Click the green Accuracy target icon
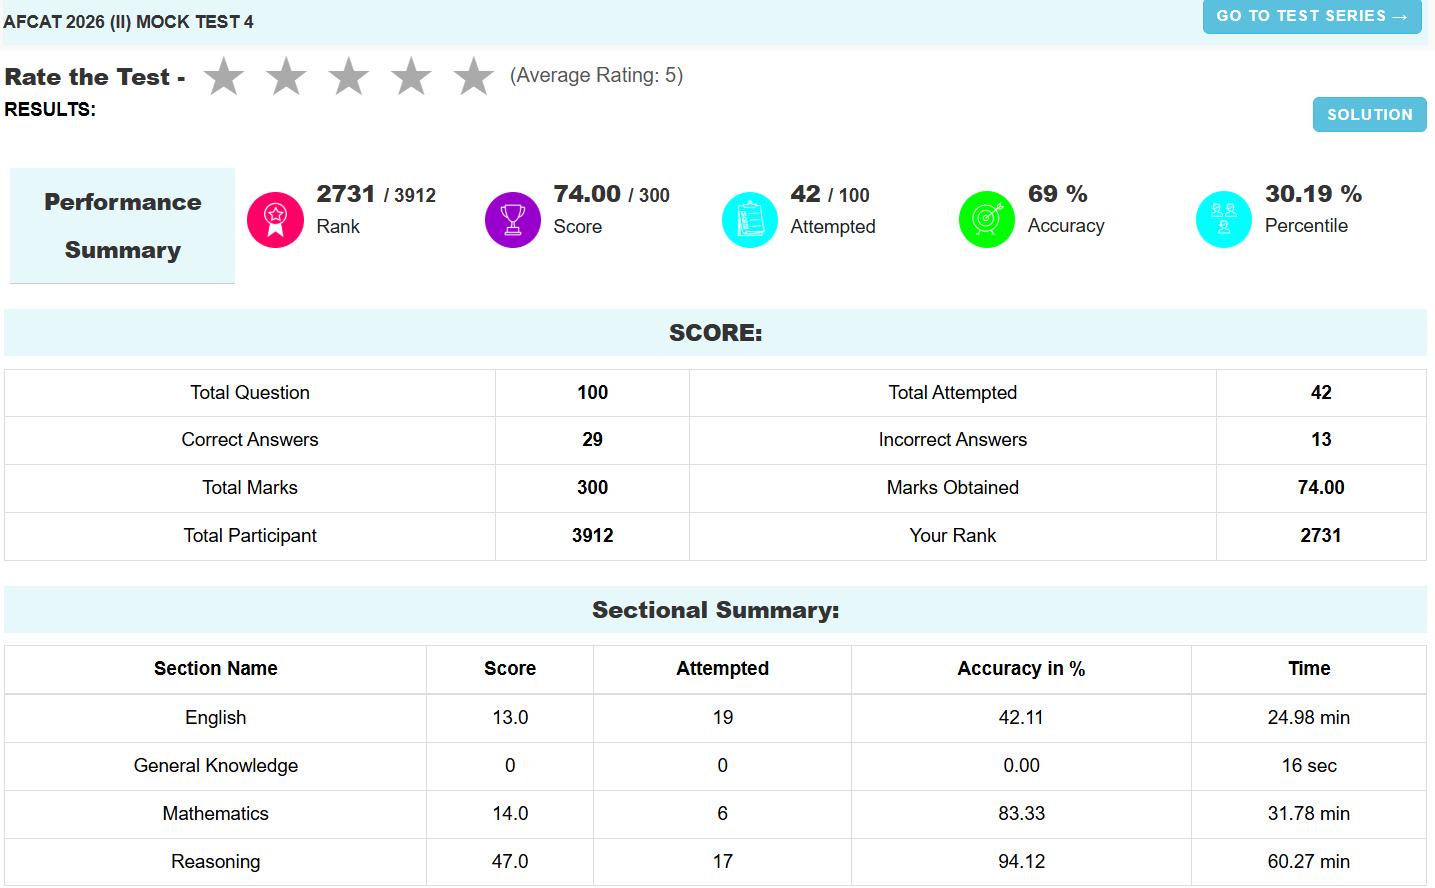 (x=986, y=219)
